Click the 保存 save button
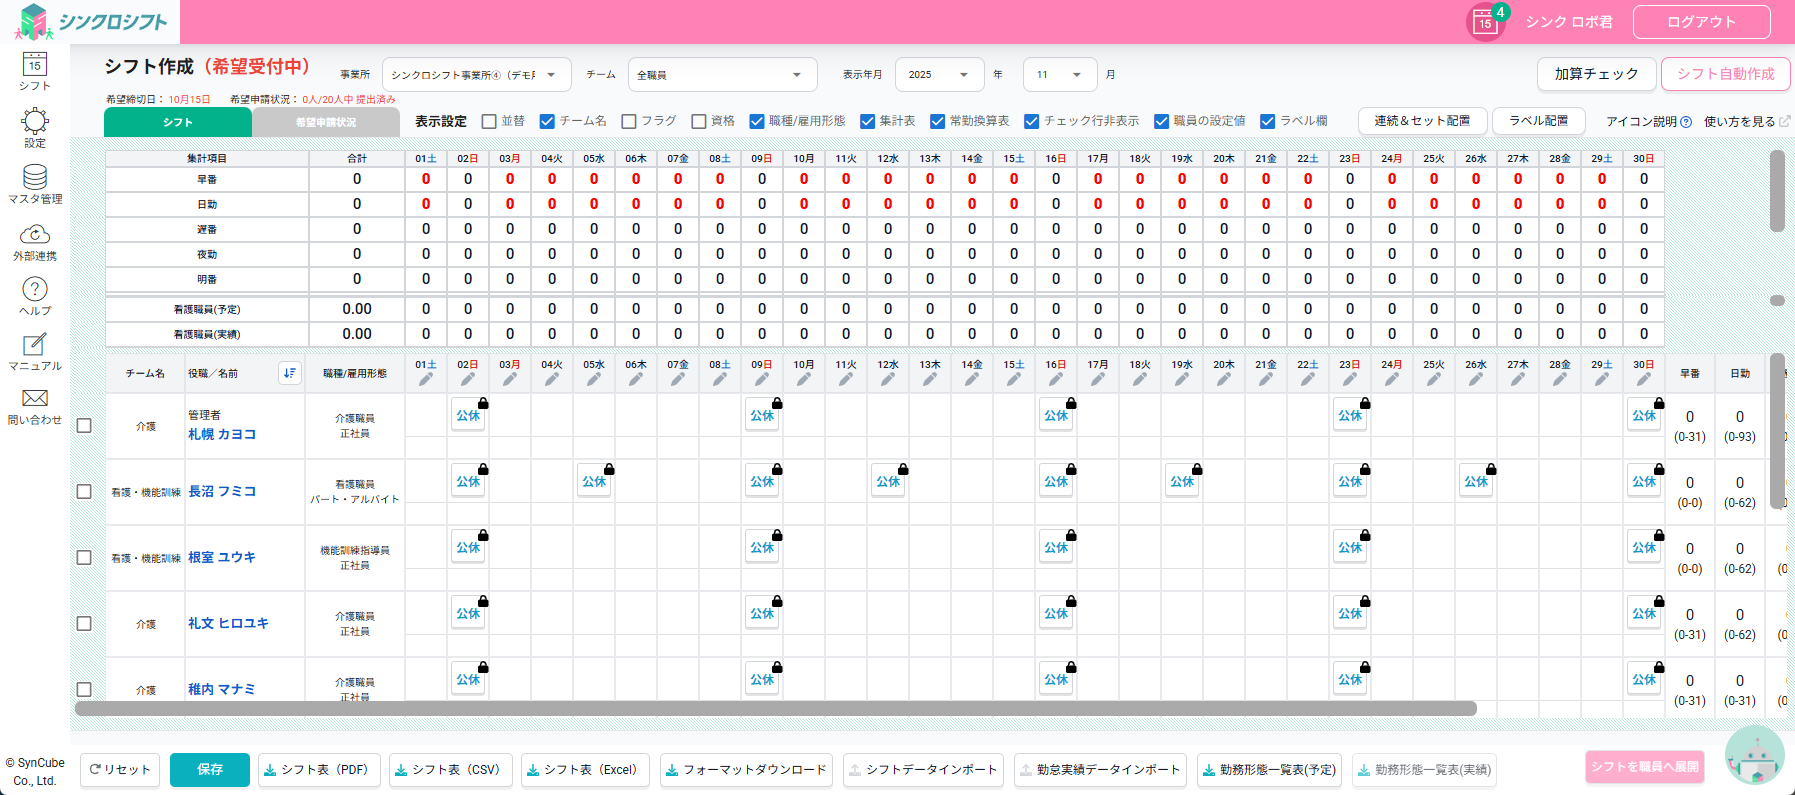The width and height of the screenshot is (1795, 795). point(210,769)
